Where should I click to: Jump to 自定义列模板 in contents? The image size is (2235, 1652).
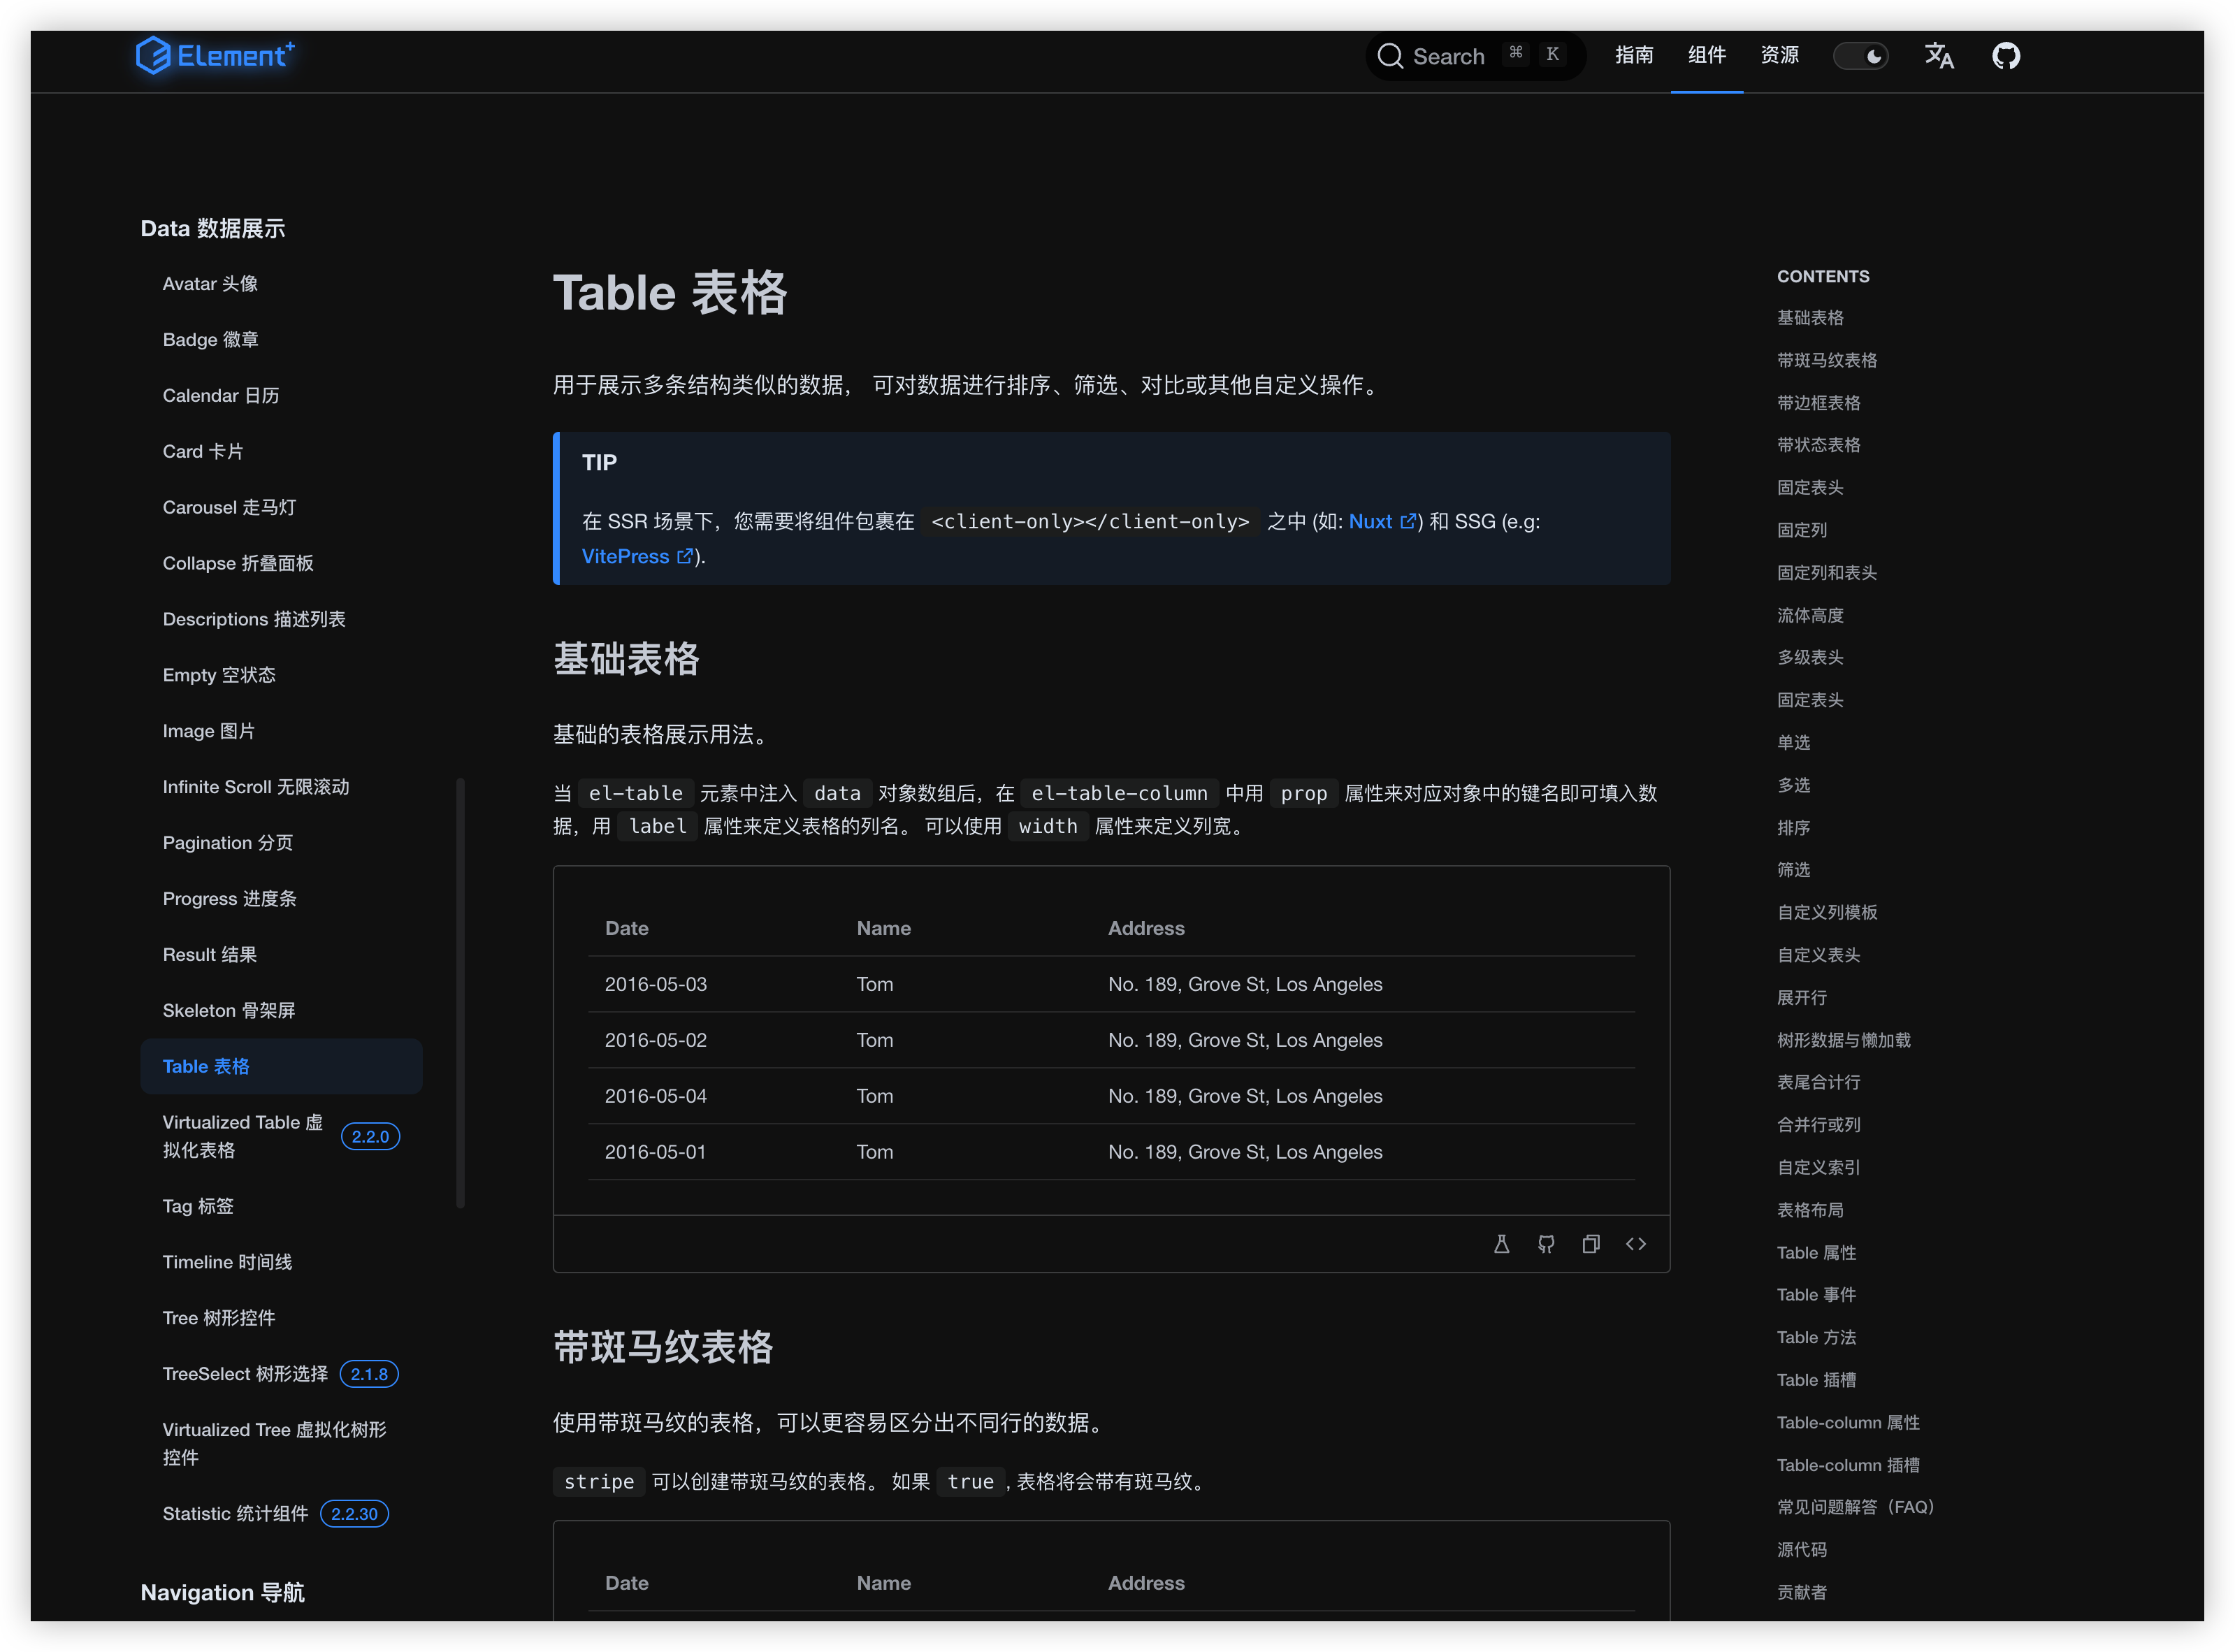[x=1827, y=913]
